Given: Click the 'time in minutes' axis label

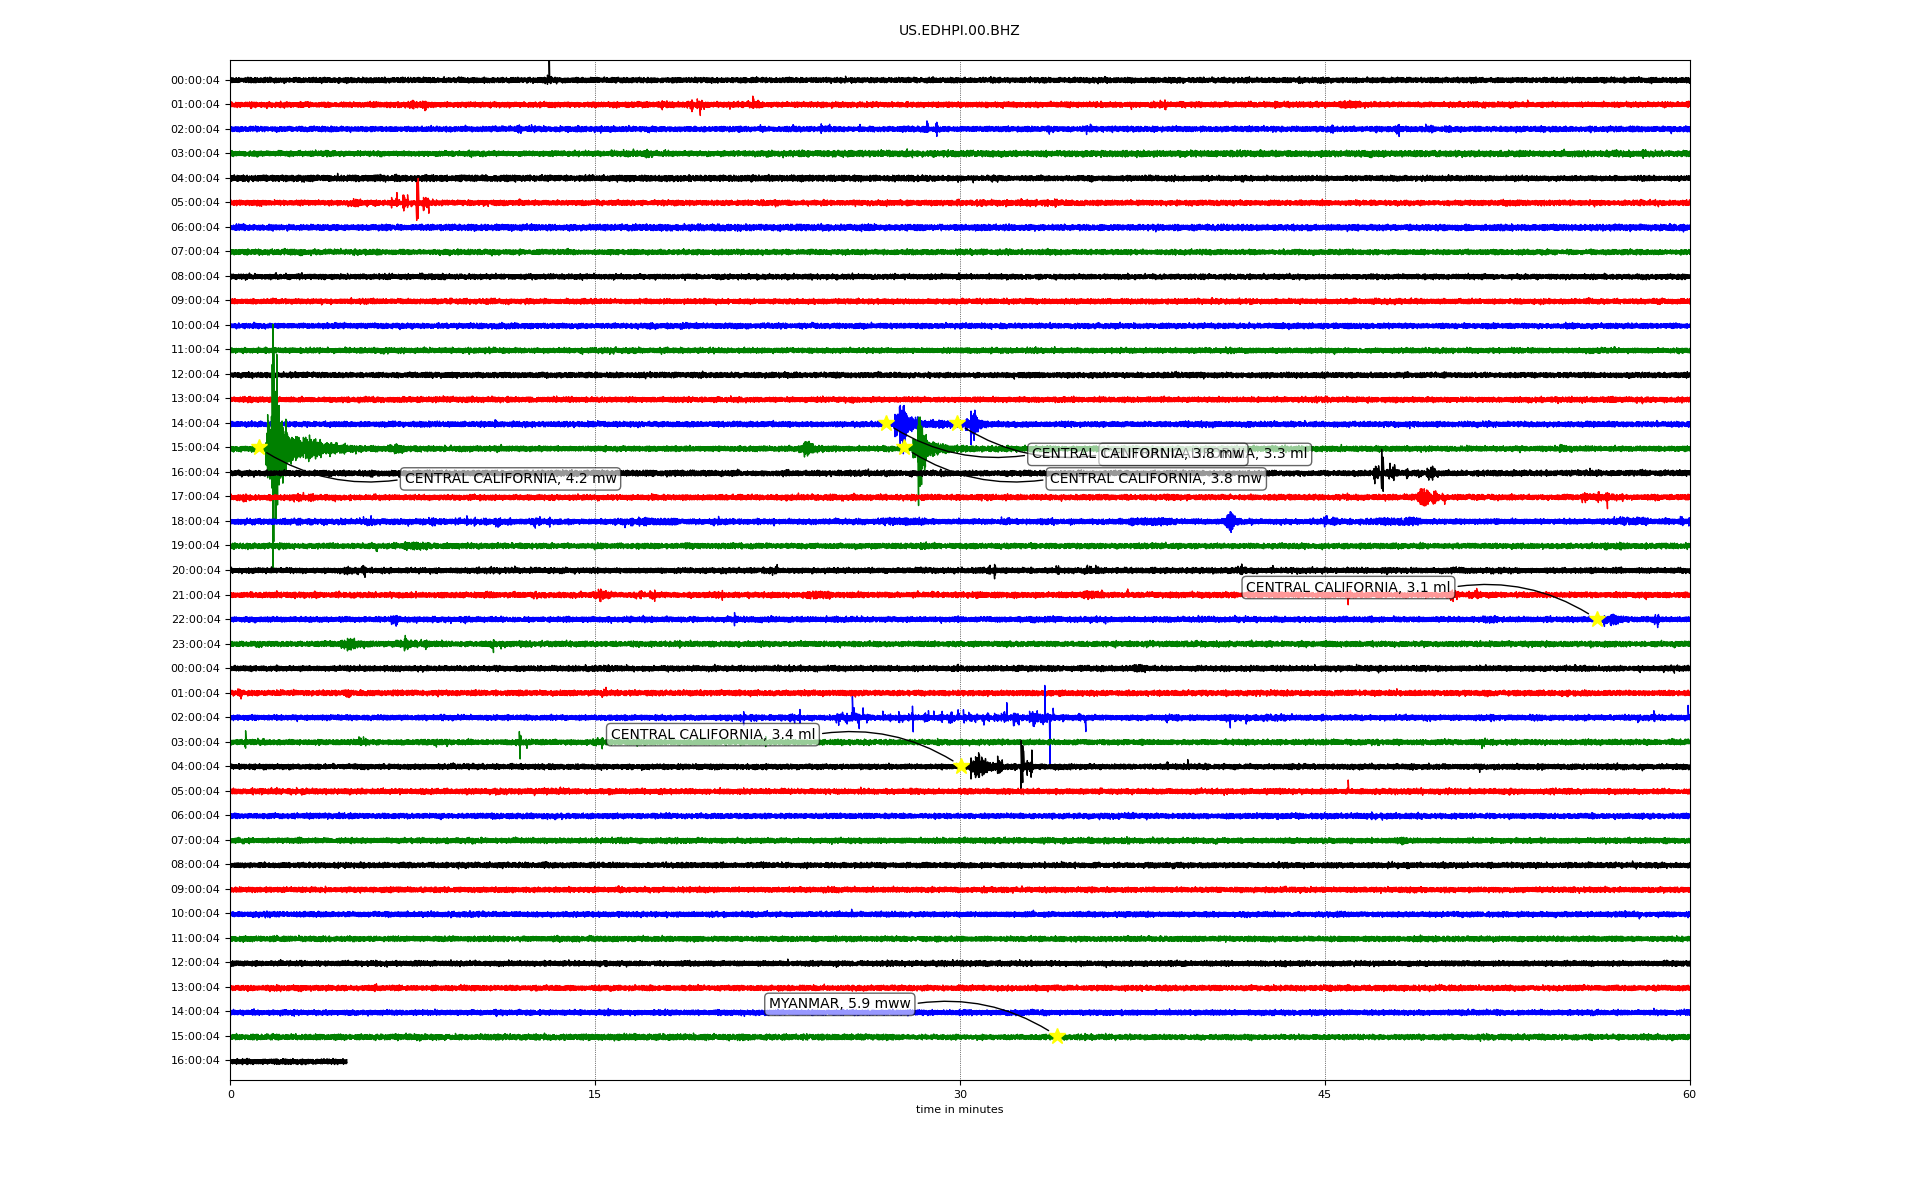Looking at the screenshot, I should tap(959, 1110).
